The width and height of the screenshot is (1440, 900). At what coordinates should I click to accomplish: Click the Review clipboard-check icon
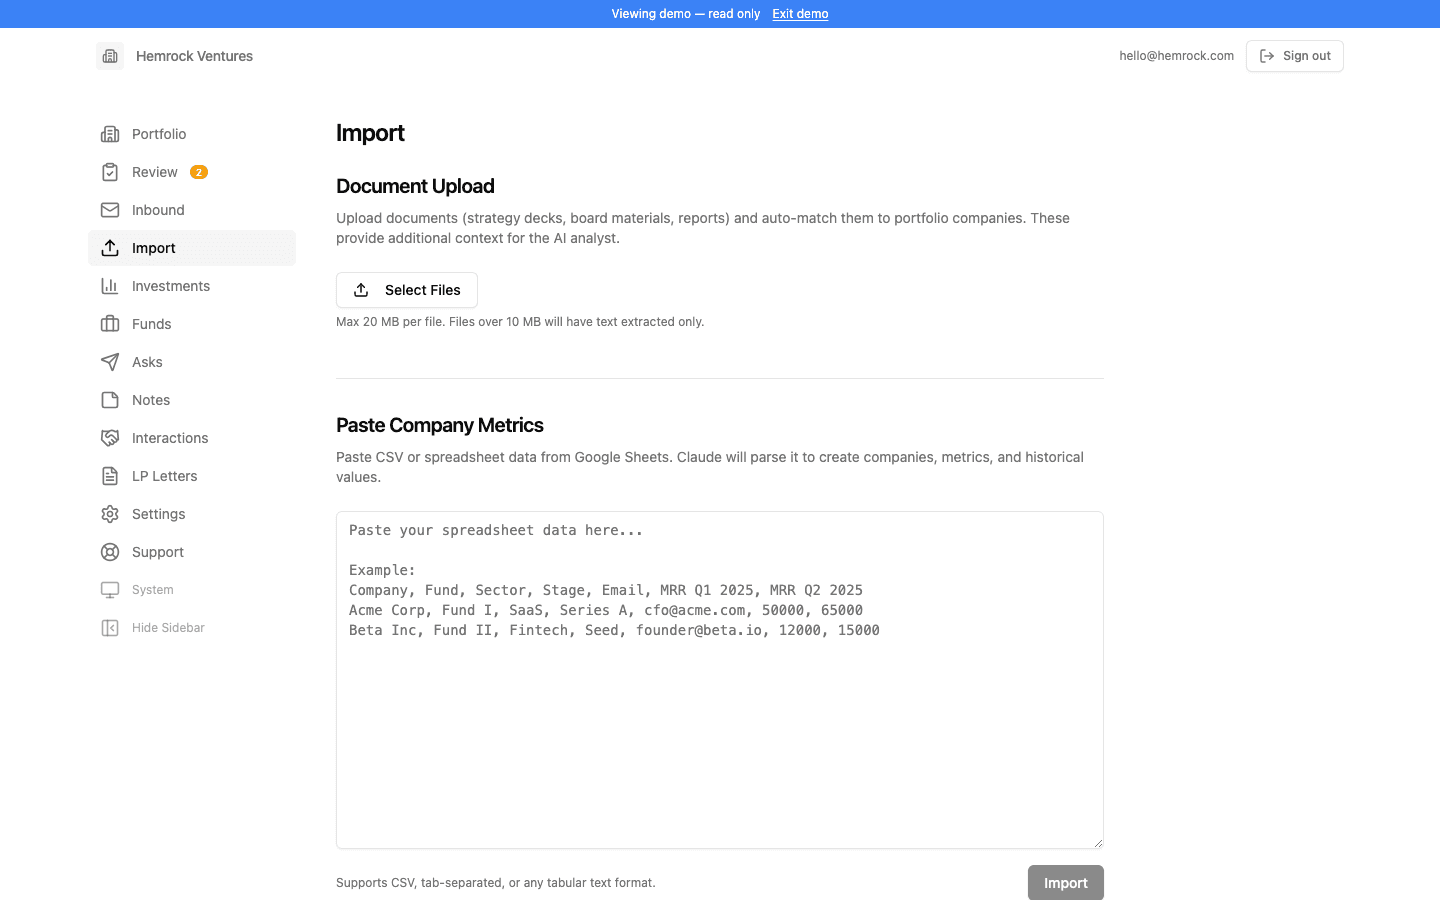coord(110,172)
